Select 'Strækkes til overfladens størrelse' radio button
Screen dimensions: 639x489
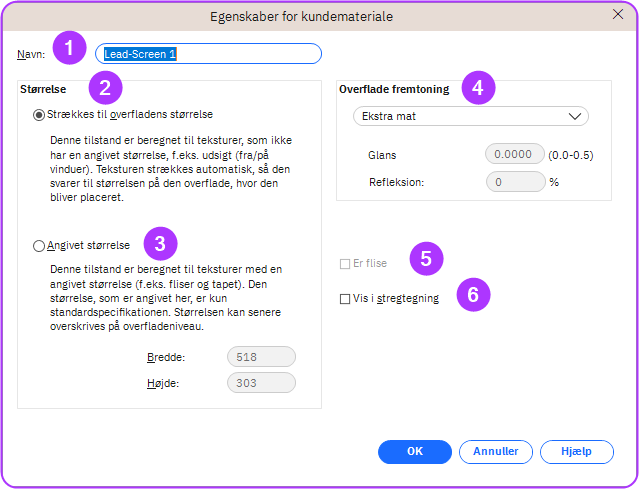point(39,115)
